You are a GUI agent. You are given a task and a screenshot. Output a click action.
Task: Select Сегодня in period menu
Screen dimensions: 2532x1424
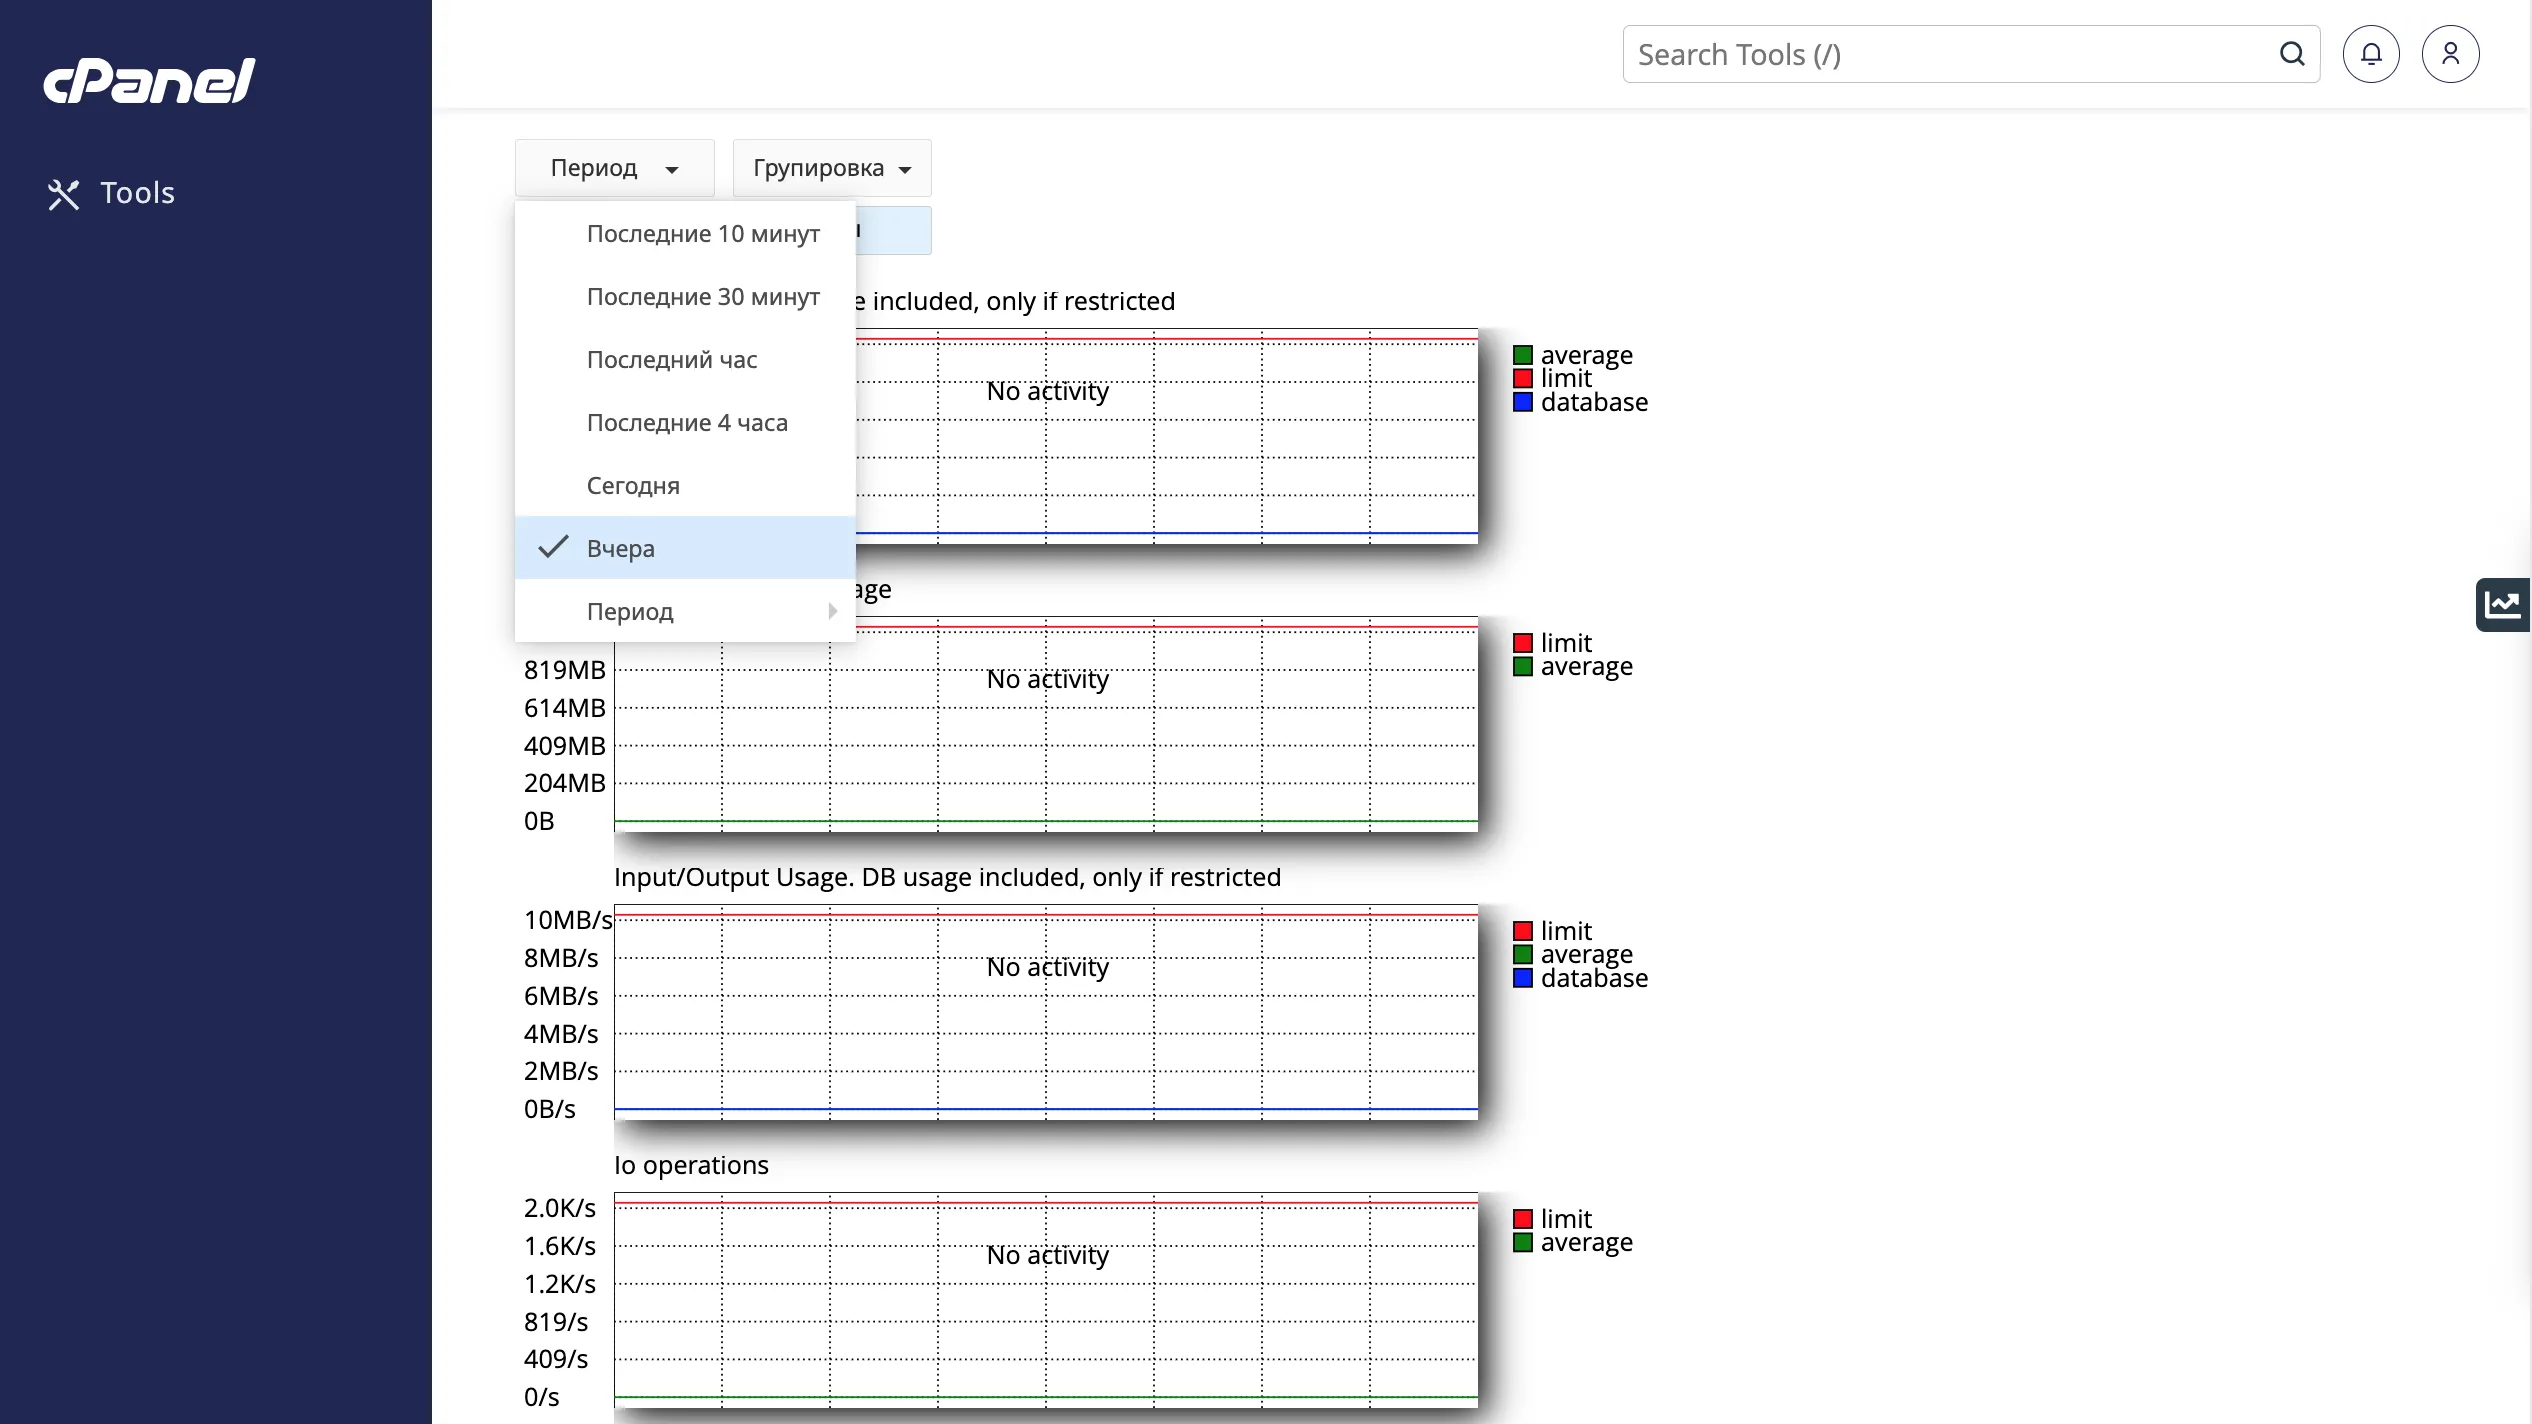[x=632, y=486]
